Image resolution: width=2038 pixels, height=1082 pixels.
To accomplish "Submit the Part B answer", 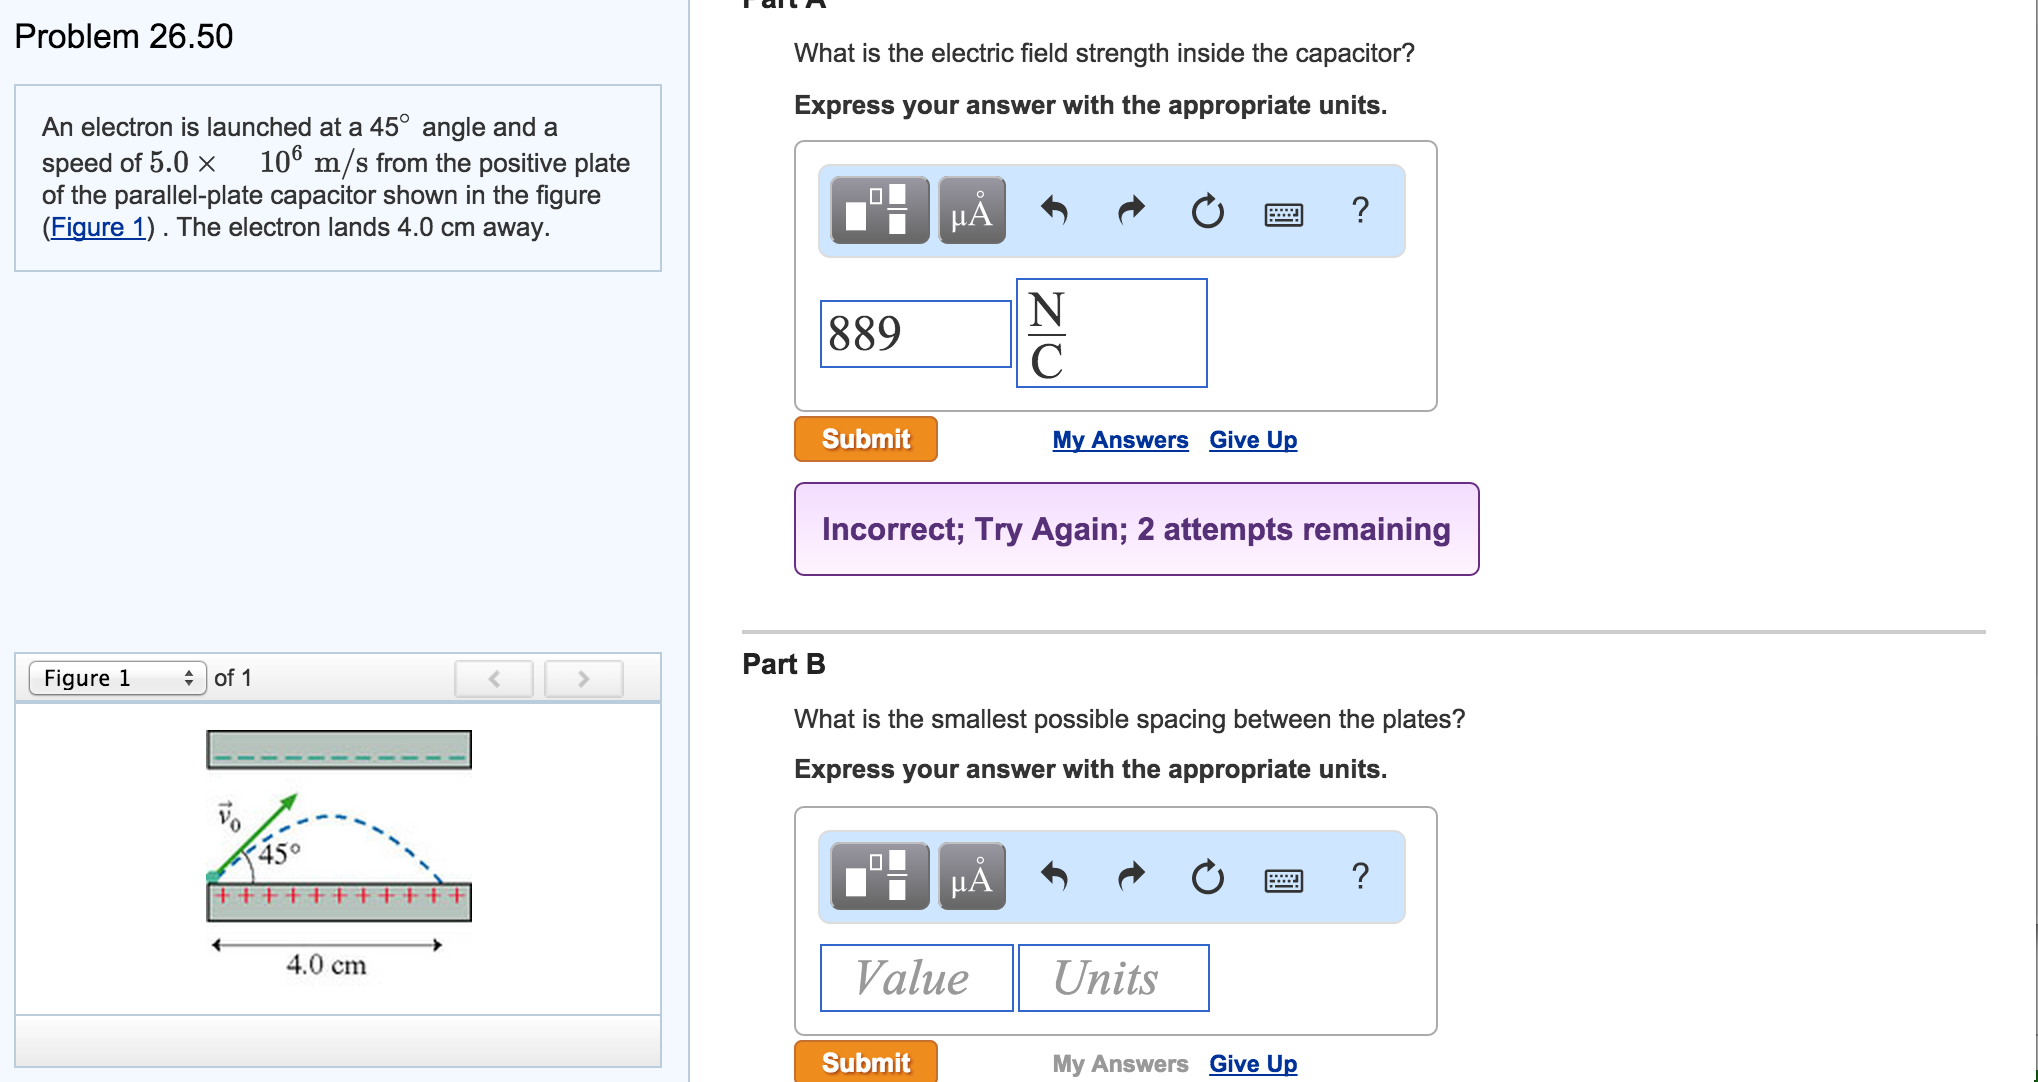I will click(866, 1061).
